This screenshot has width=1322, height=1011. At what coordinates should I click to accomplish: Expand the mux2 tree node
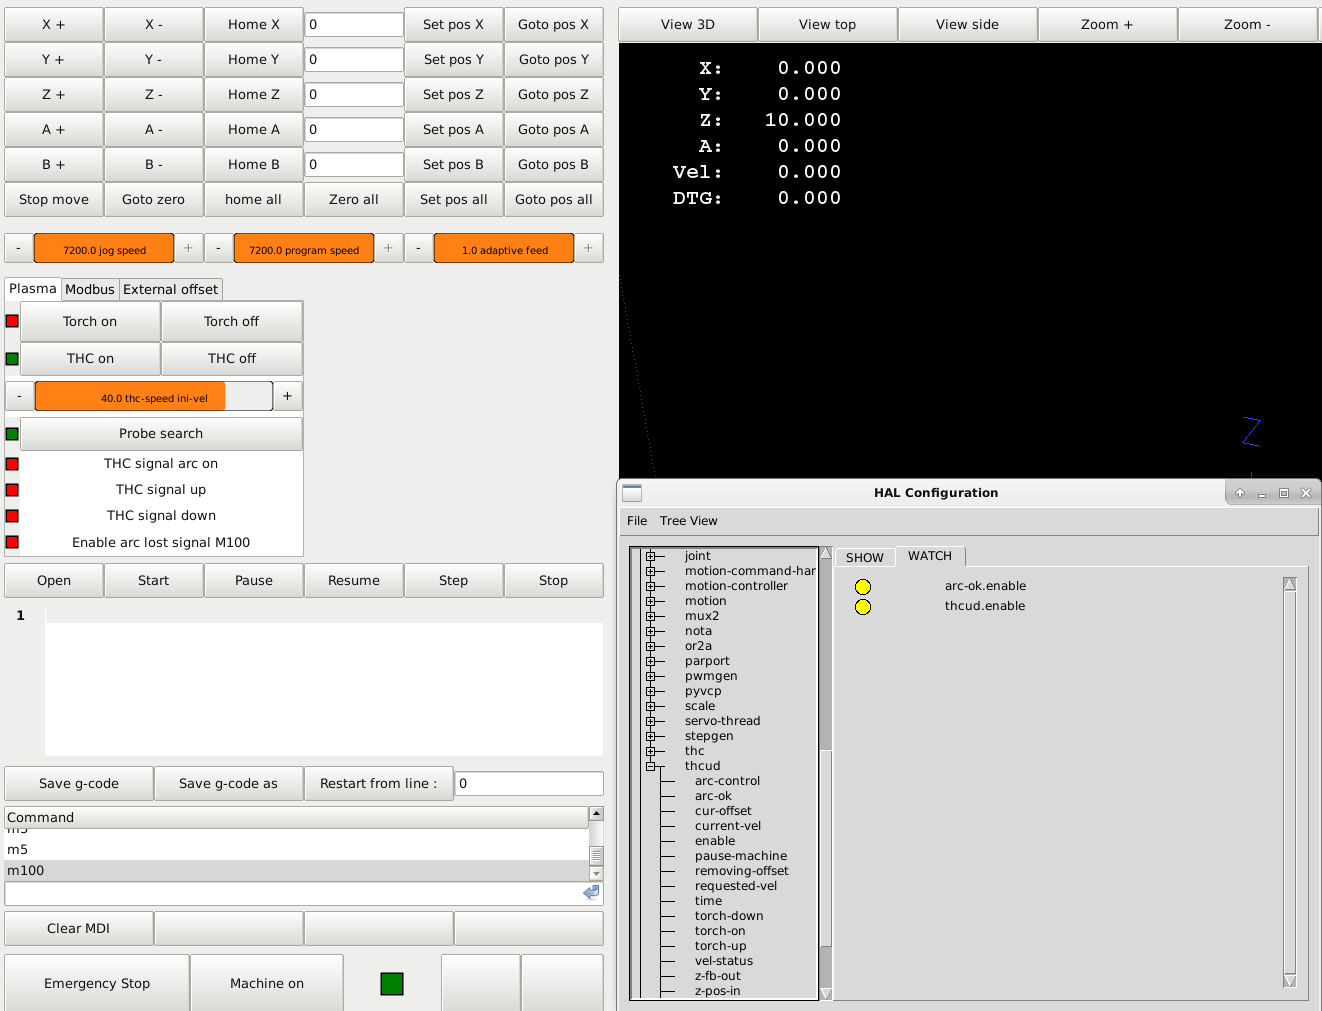[650, 616]
